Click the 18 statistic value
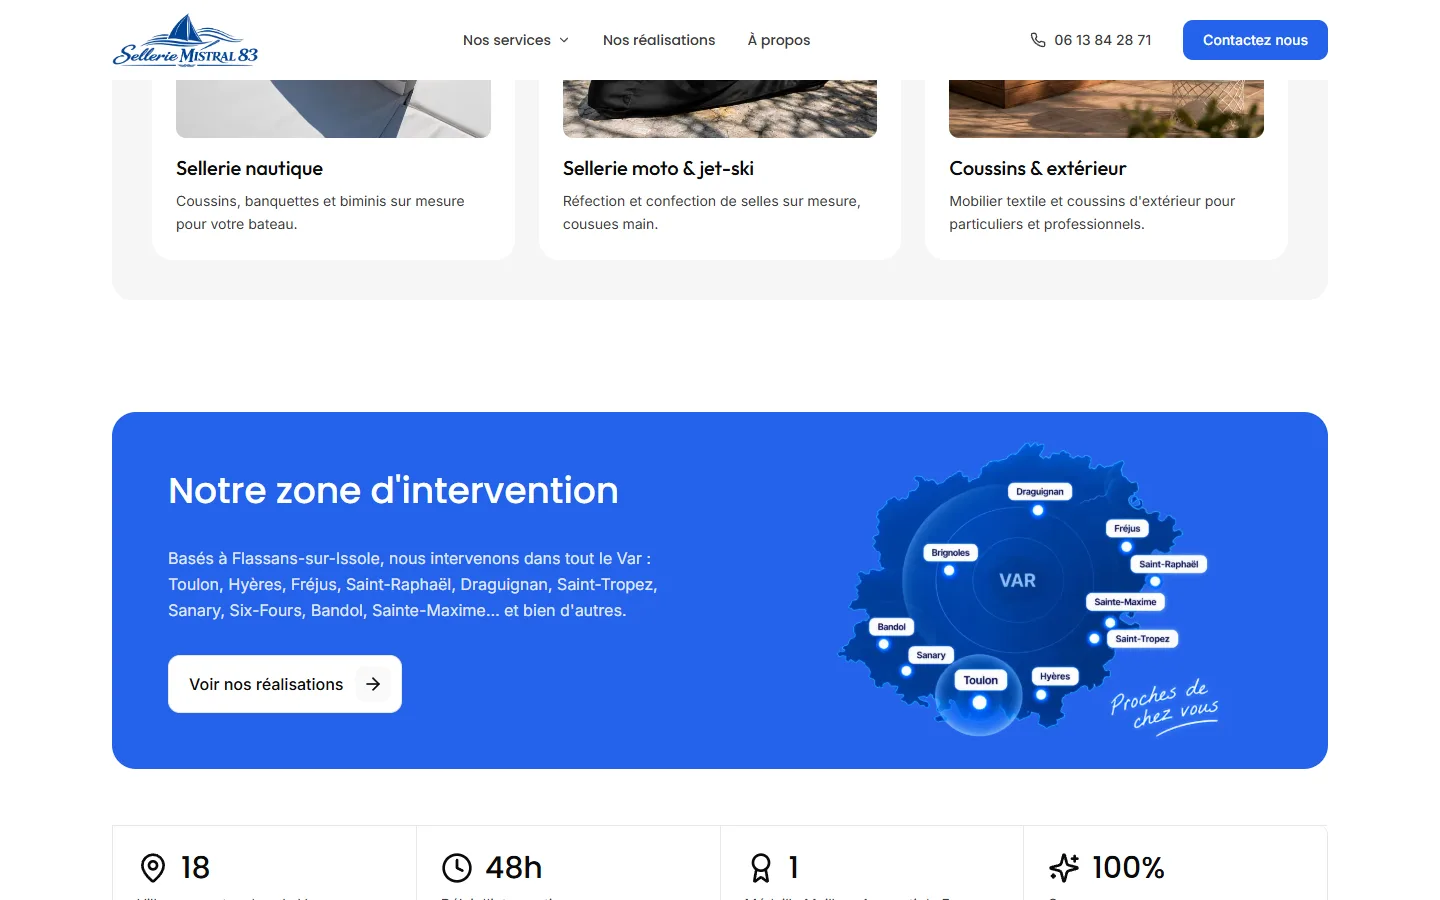Image resolution: width=1440 pixels, height=900 pixels. coord(195,867)
